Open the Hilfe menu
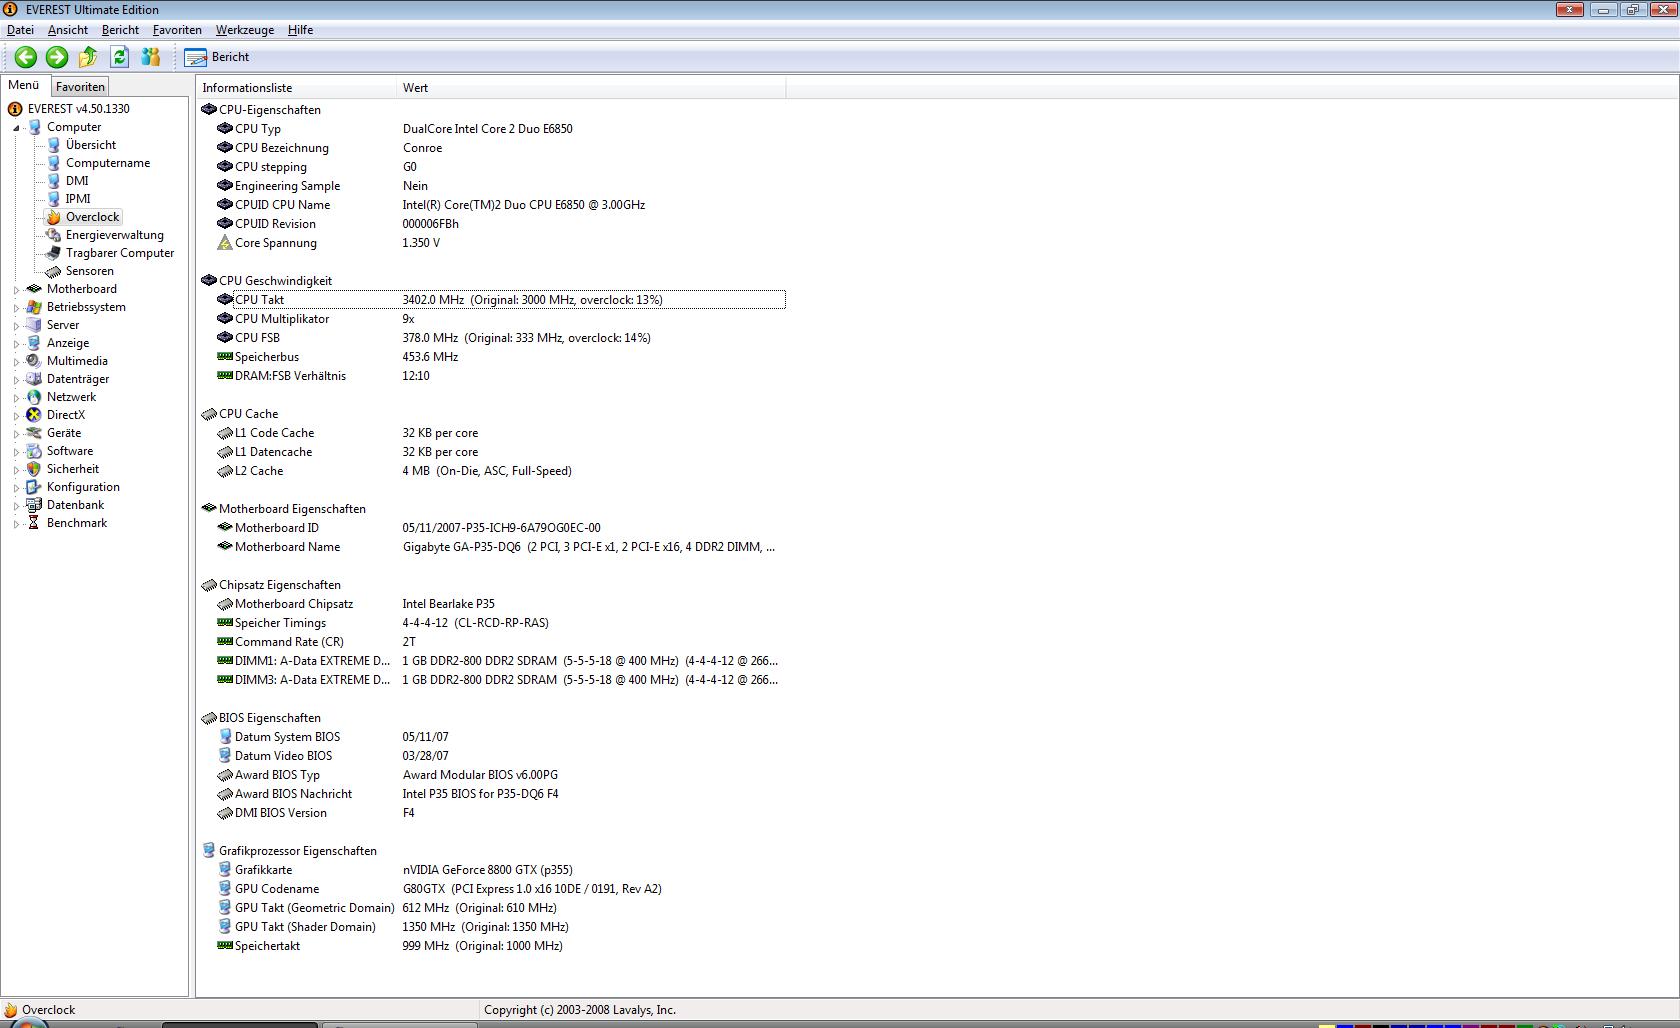 [x=301, y=30]
